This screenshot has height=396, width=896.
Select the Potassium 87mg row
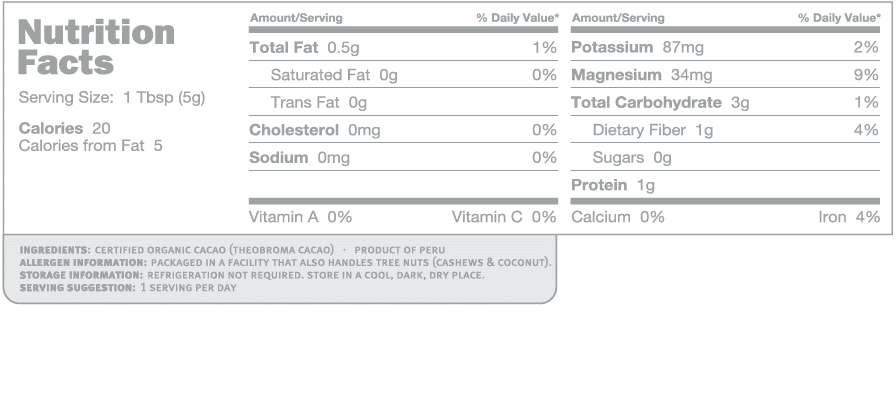click(x=725, y=47)
